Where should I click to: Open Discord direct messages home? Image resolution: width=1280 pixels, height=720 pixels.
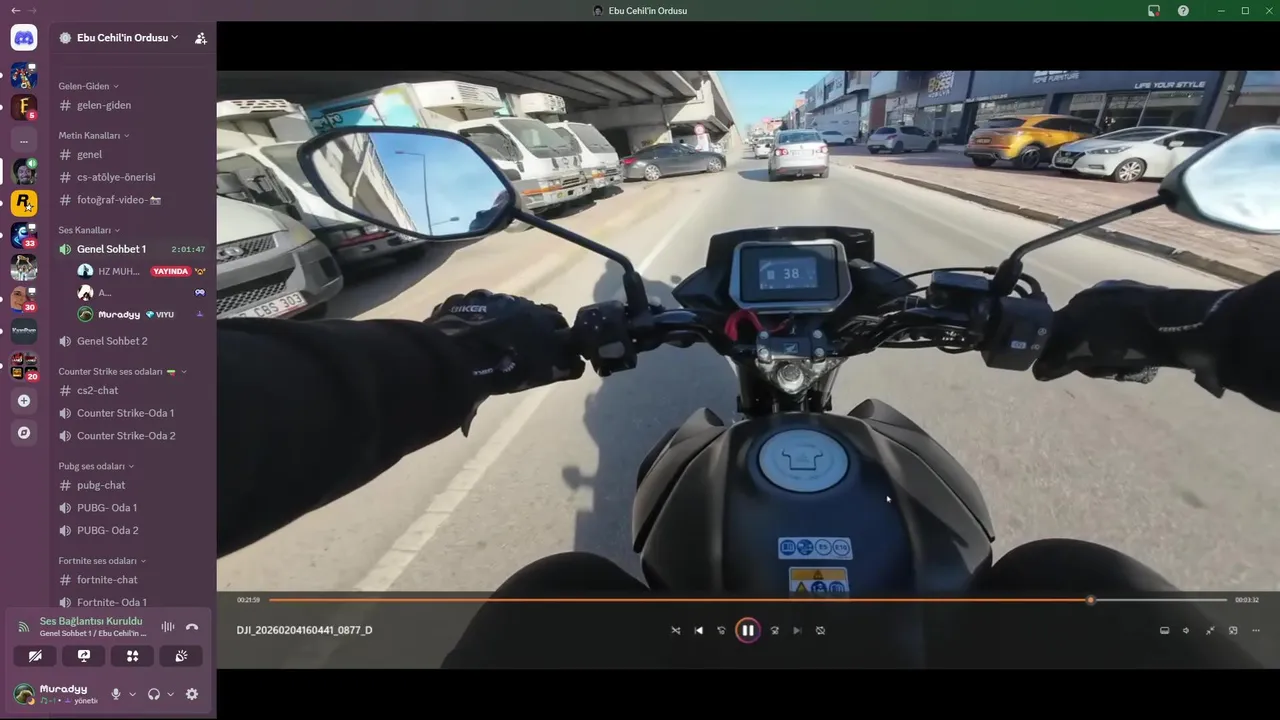(24, 38)
